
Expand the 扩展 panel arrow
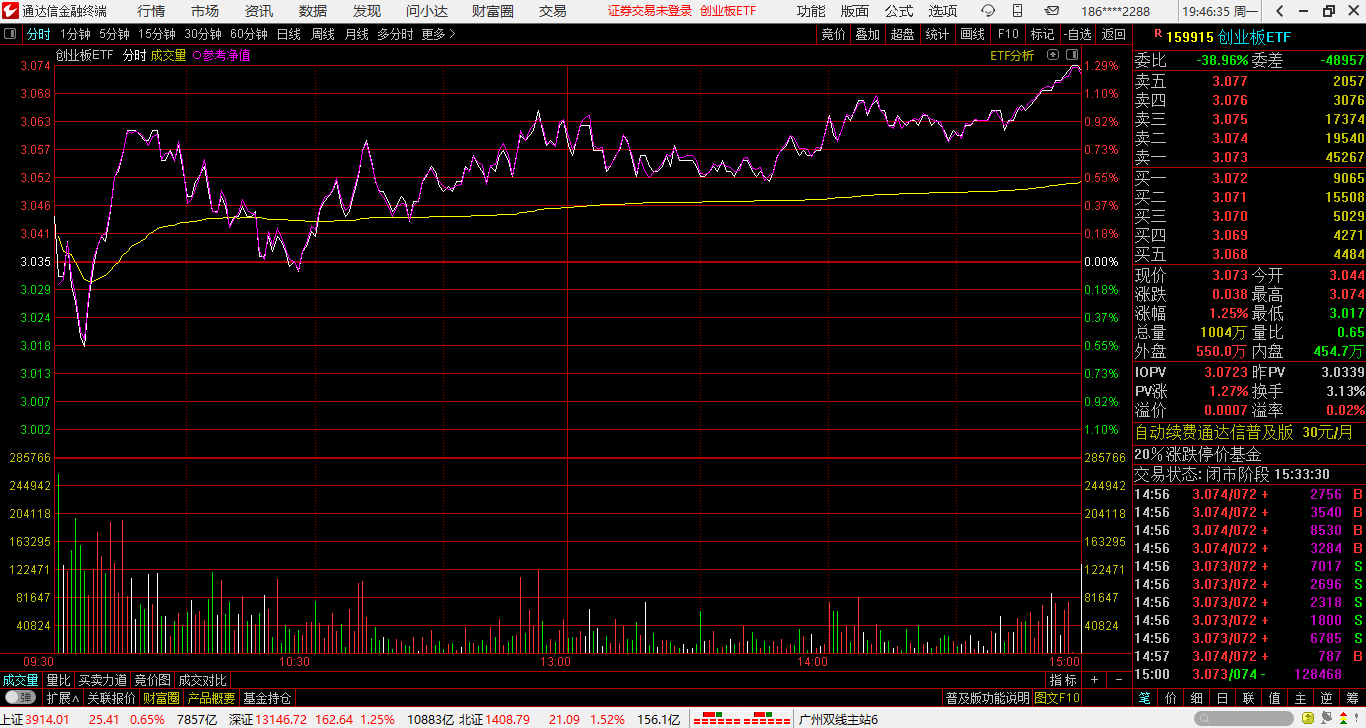pyautogui.click(x=62, y=698)
